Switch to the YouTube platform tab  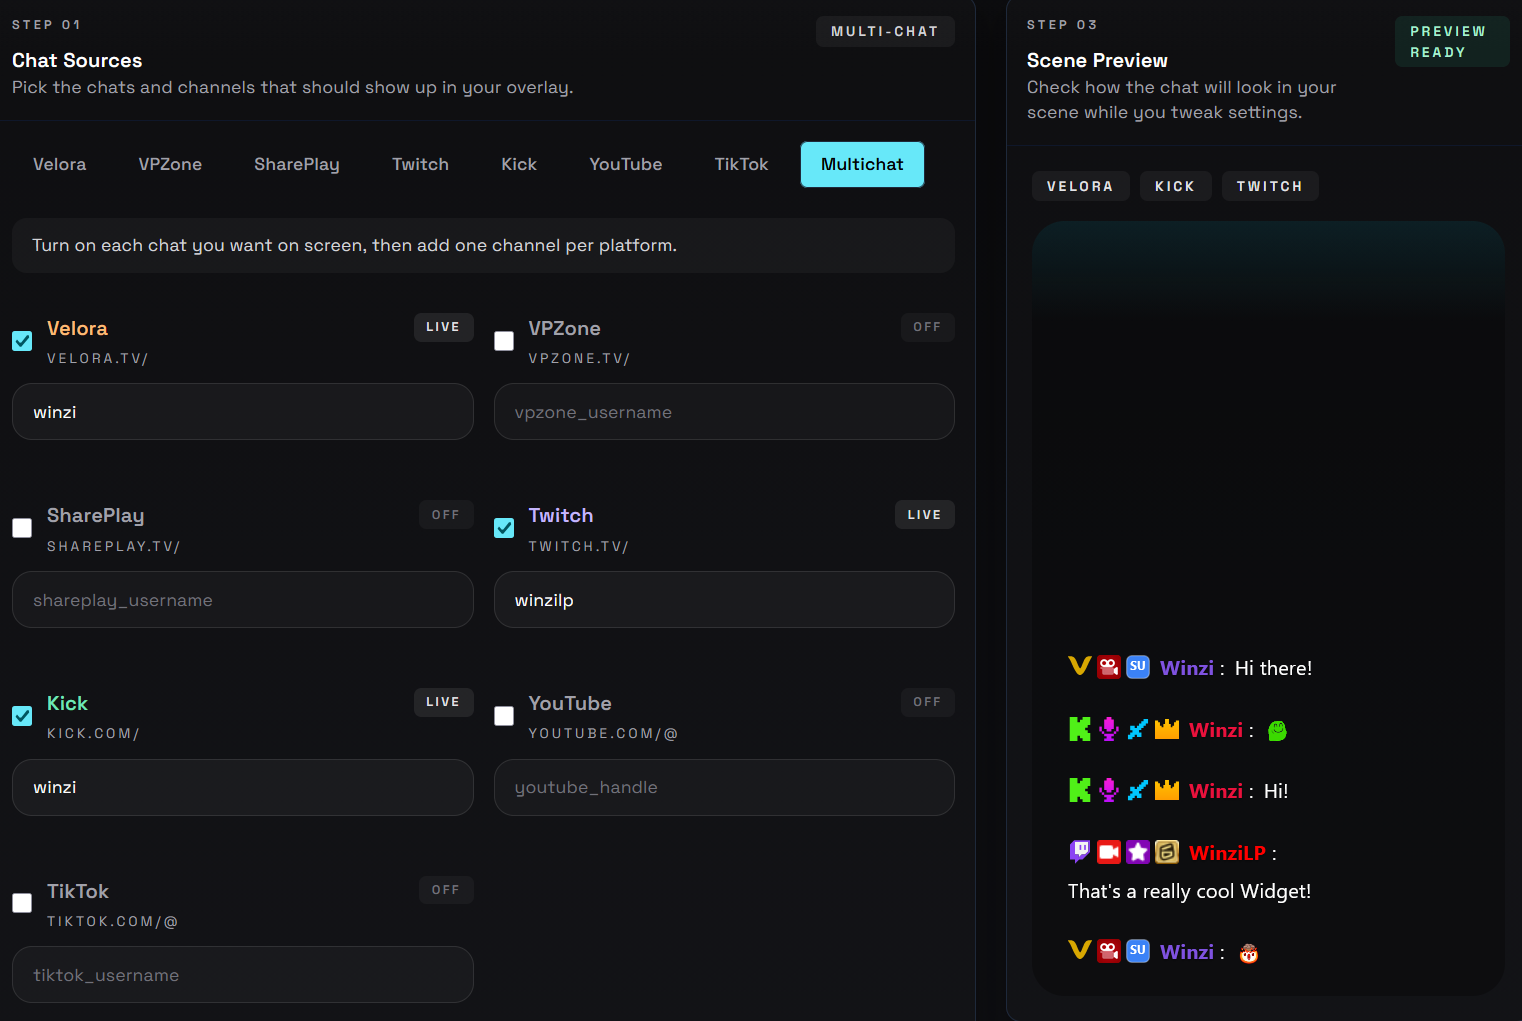point(625,164)
